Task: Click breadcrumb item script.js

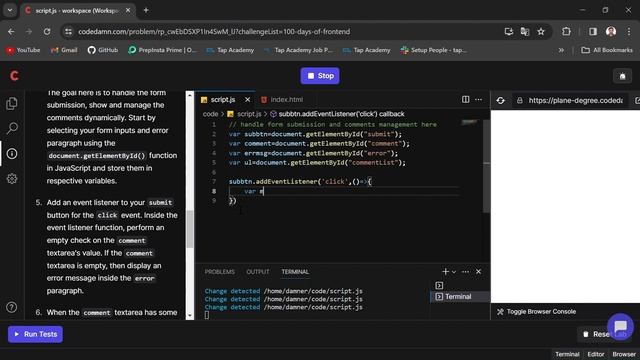Action: coord(244,114)
